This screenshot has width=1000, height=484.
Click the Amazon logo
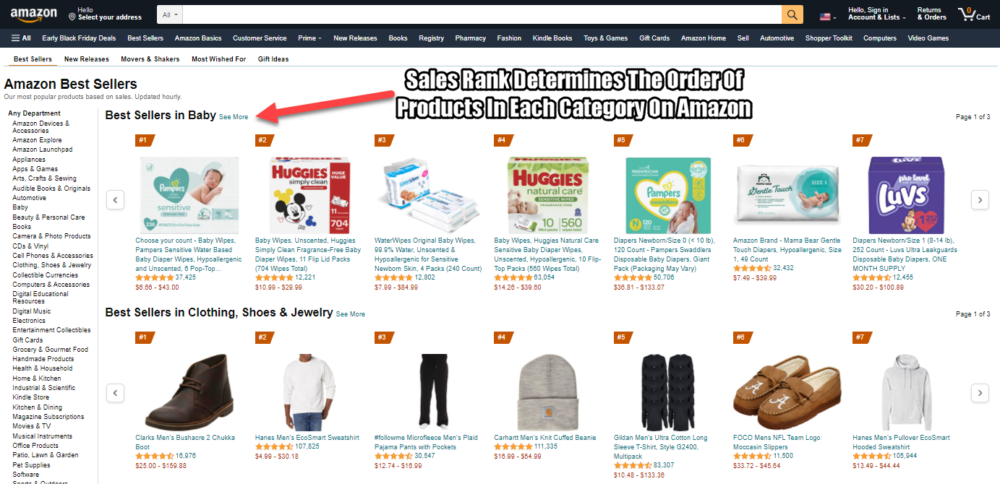tap(33, 13)
